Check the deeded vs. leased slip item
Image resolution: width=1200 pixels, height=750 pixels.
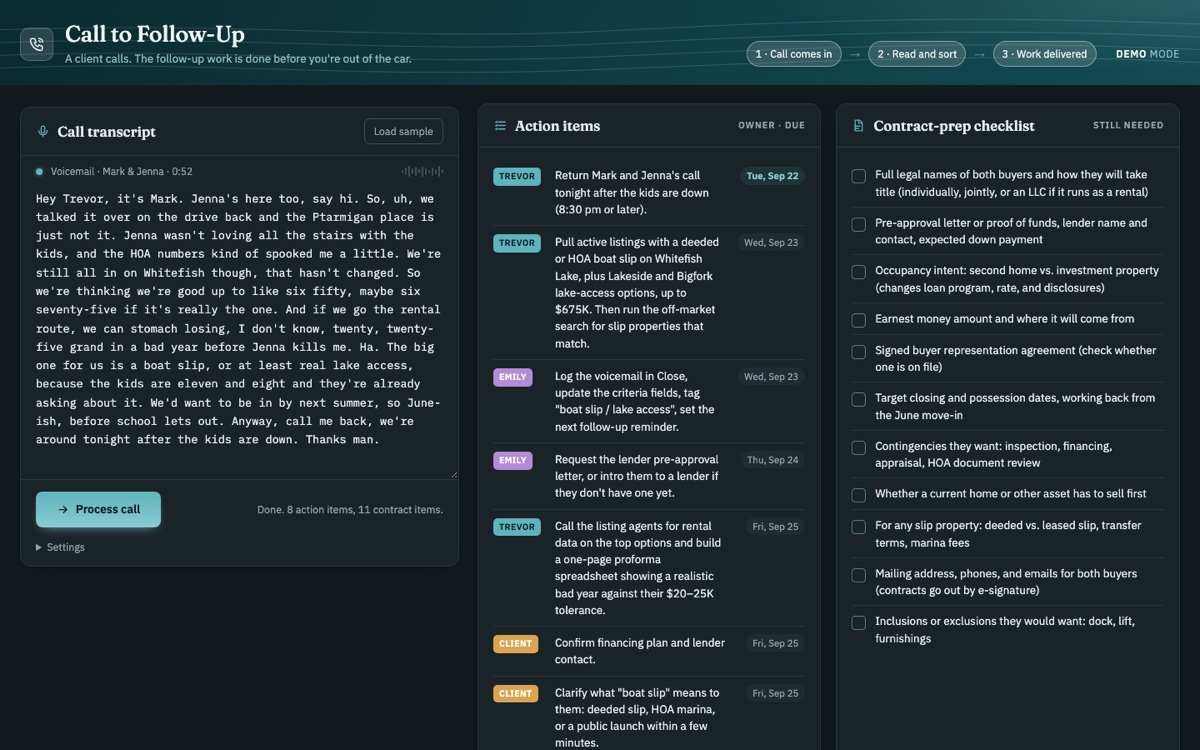pos(858,527)
